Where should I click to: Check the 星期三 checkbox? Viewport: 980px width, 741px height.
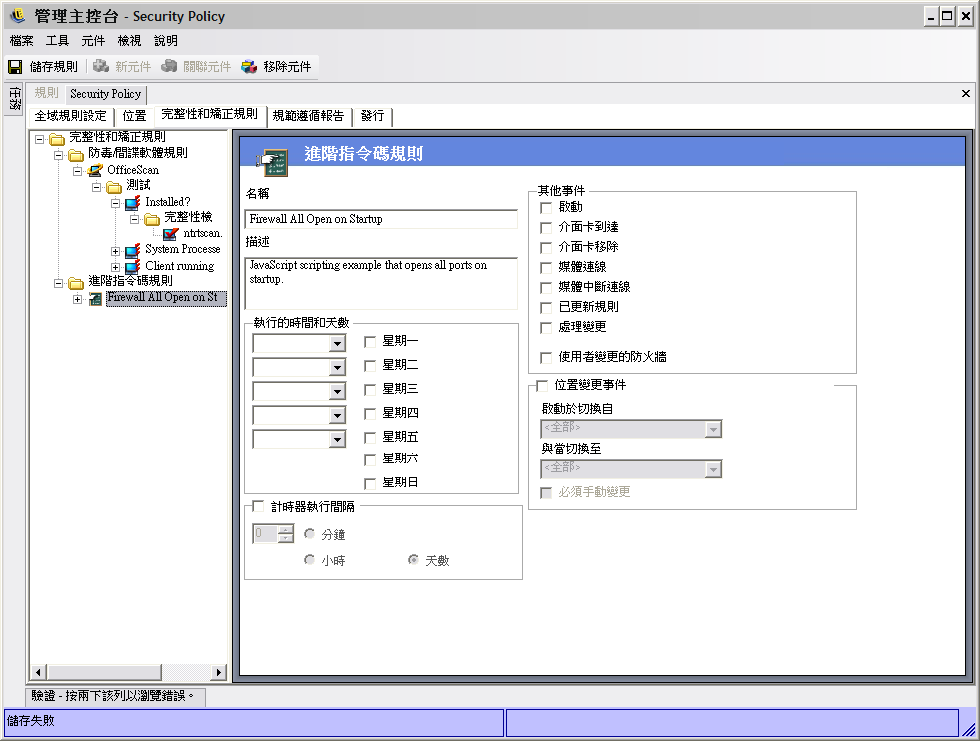(370, 390)
